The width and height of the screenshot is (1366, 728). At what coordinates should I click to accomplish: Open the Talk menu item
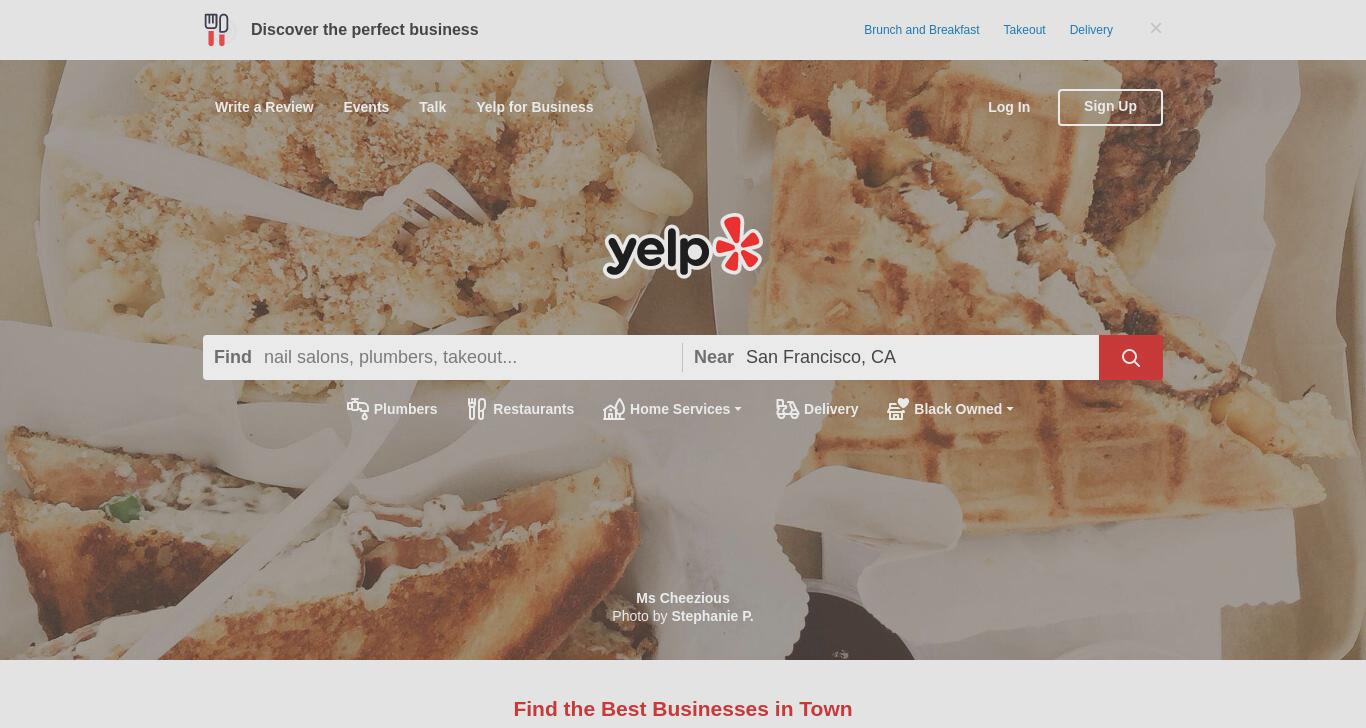433,107
